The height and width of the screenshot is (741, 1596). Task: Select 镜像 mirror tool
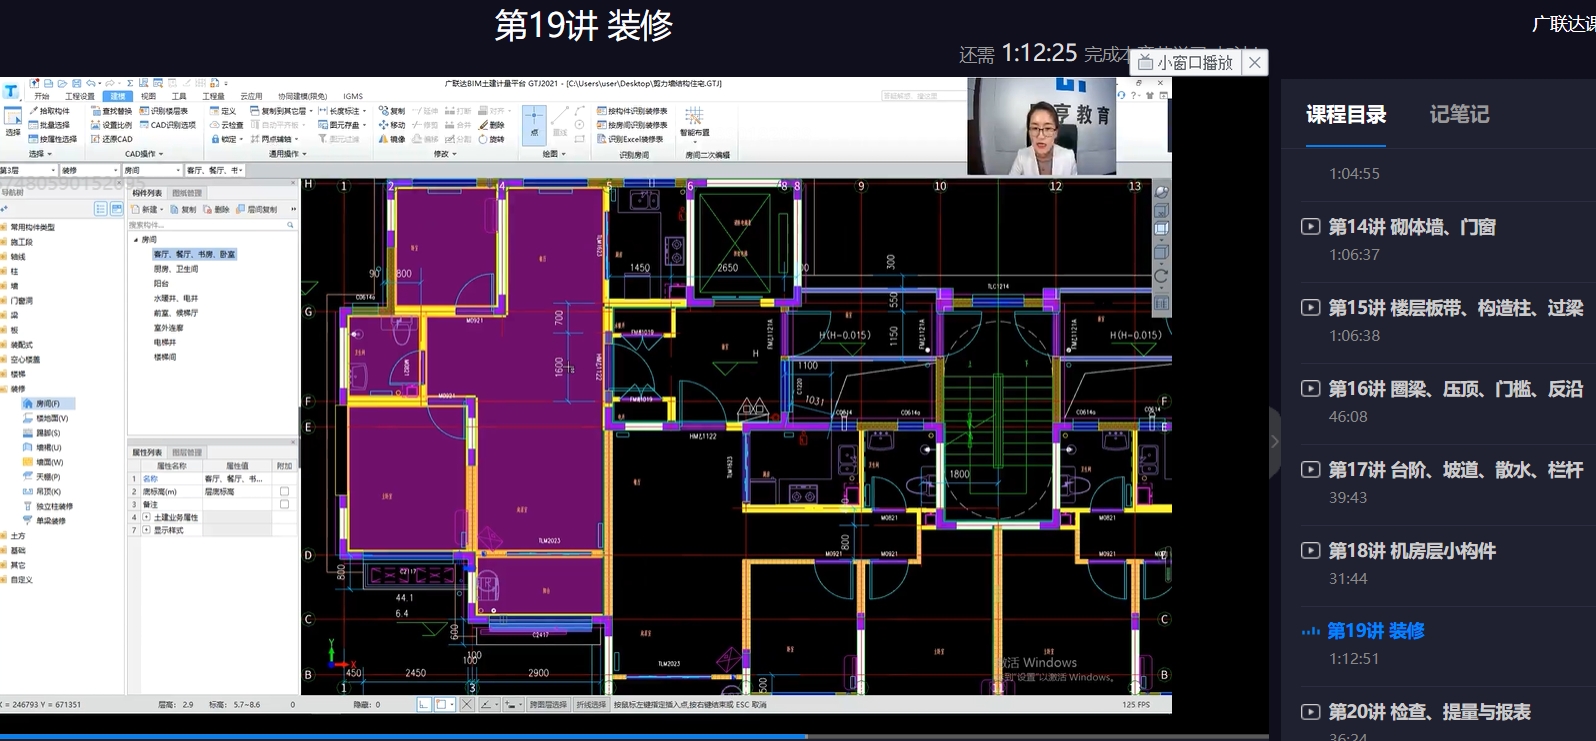393,139
